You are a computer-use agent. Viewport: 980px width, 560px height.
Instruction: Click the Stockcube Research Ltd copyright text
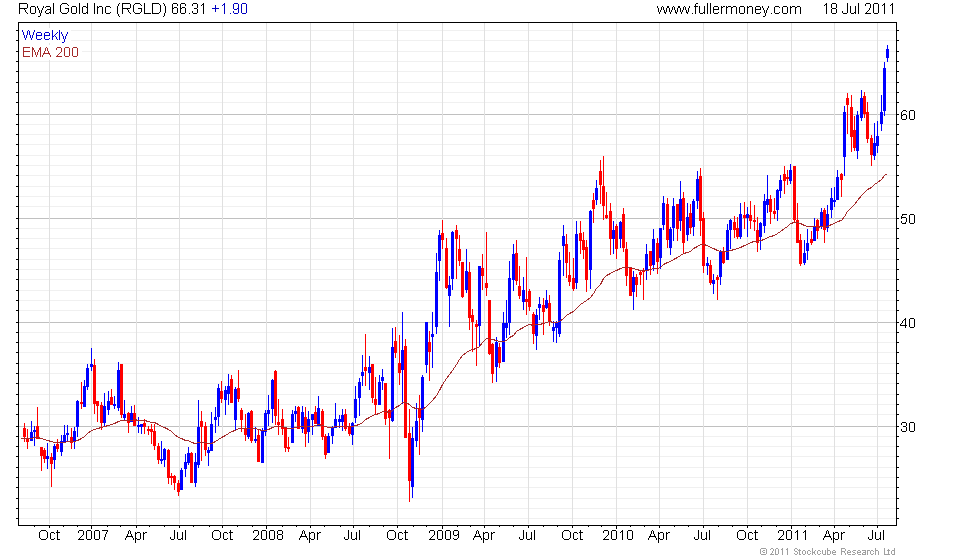[x=827, y=552]
